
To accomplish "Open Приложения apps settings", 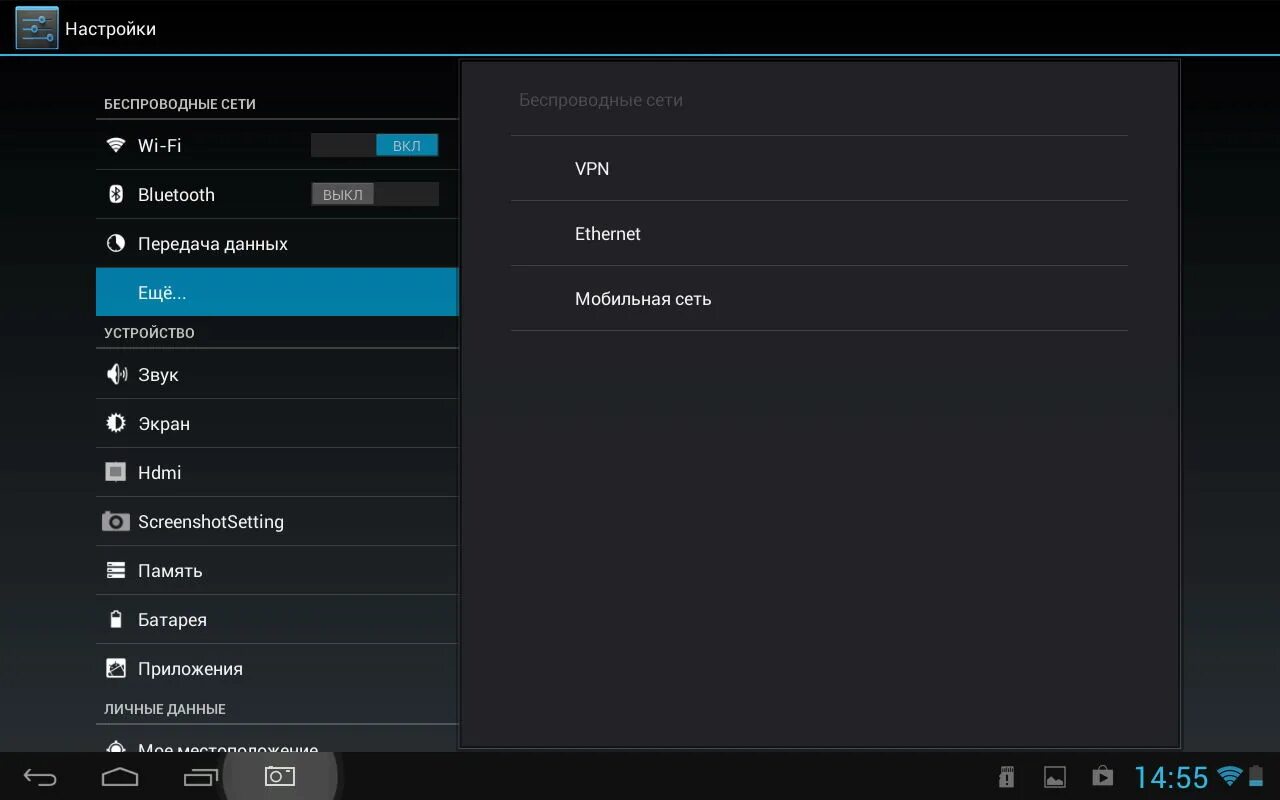I will [x=277, y=668].
